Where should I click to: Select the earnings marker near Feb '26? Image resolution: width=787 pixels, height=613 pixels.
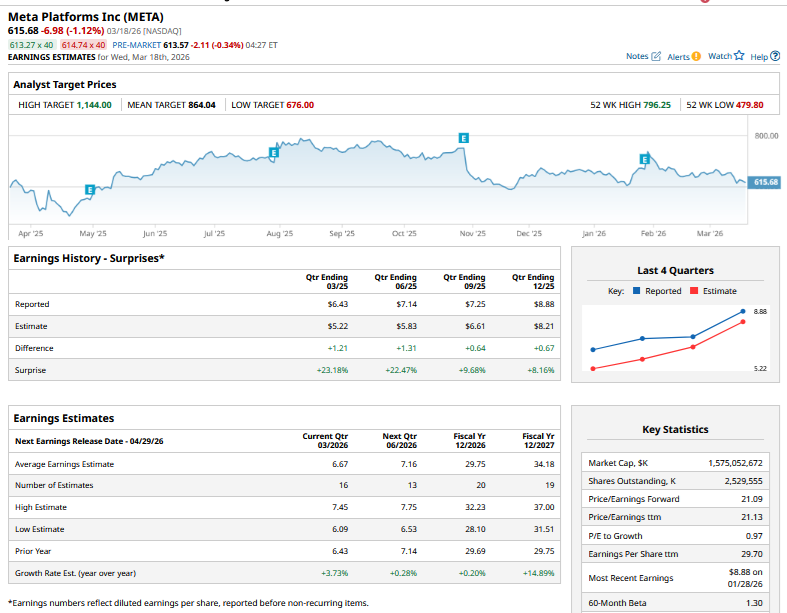(x=644, y=159)
